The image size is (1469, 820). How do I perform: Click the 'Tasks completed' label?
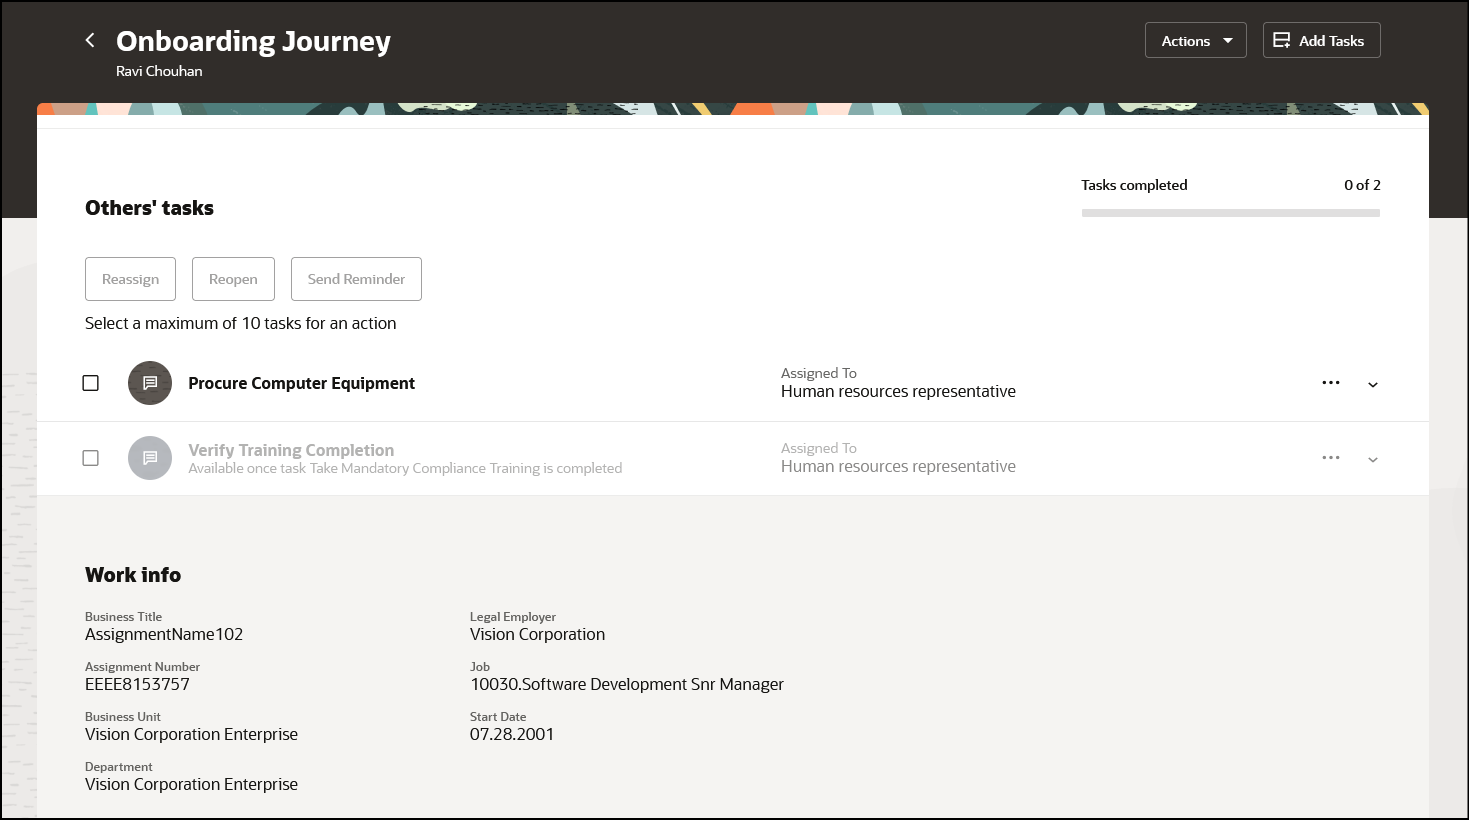(1134, 185)
